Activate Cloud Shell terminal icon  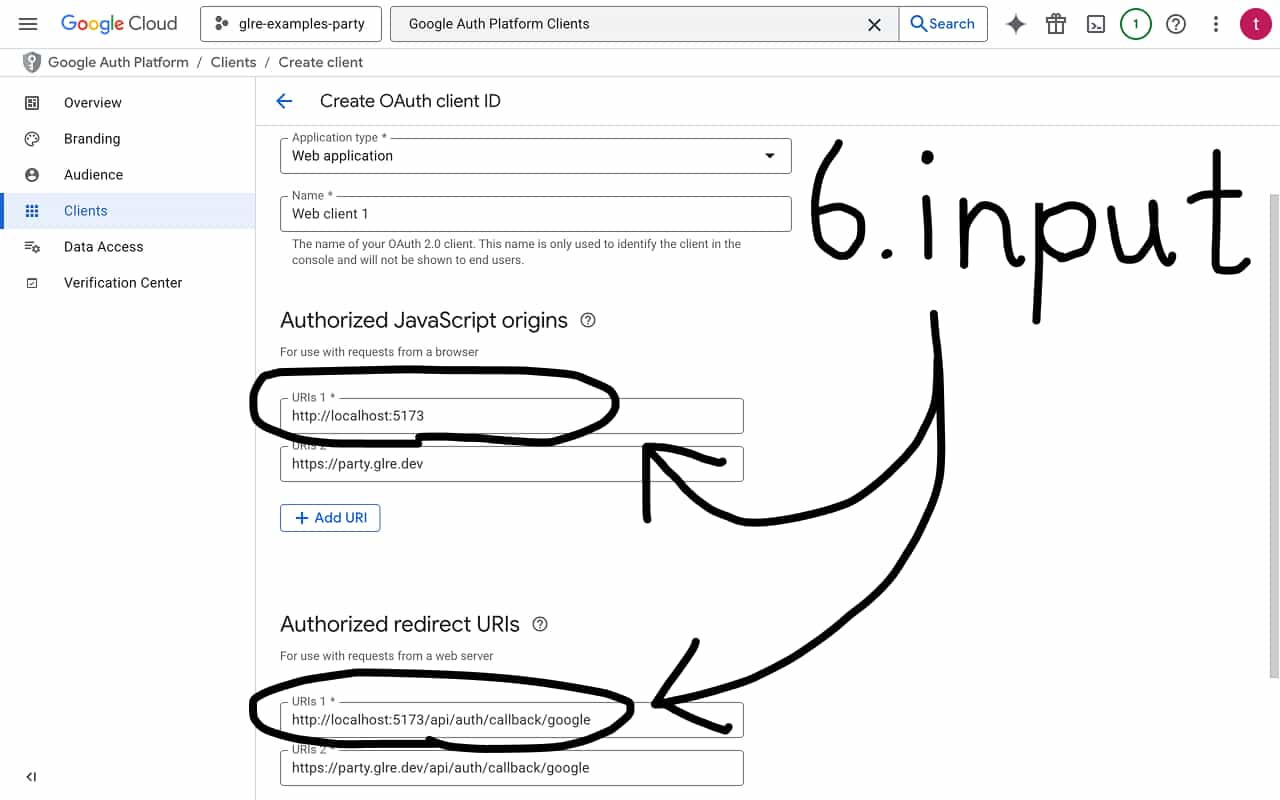click(x=1096, y=24)
